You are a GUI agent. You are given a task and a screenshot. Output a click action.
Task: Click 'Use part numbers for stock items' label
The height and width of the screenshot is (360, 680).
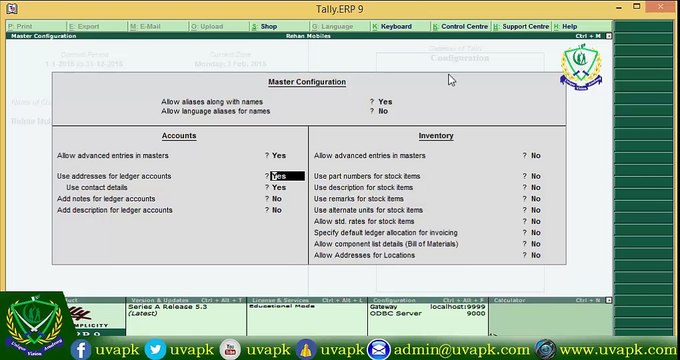367,177
